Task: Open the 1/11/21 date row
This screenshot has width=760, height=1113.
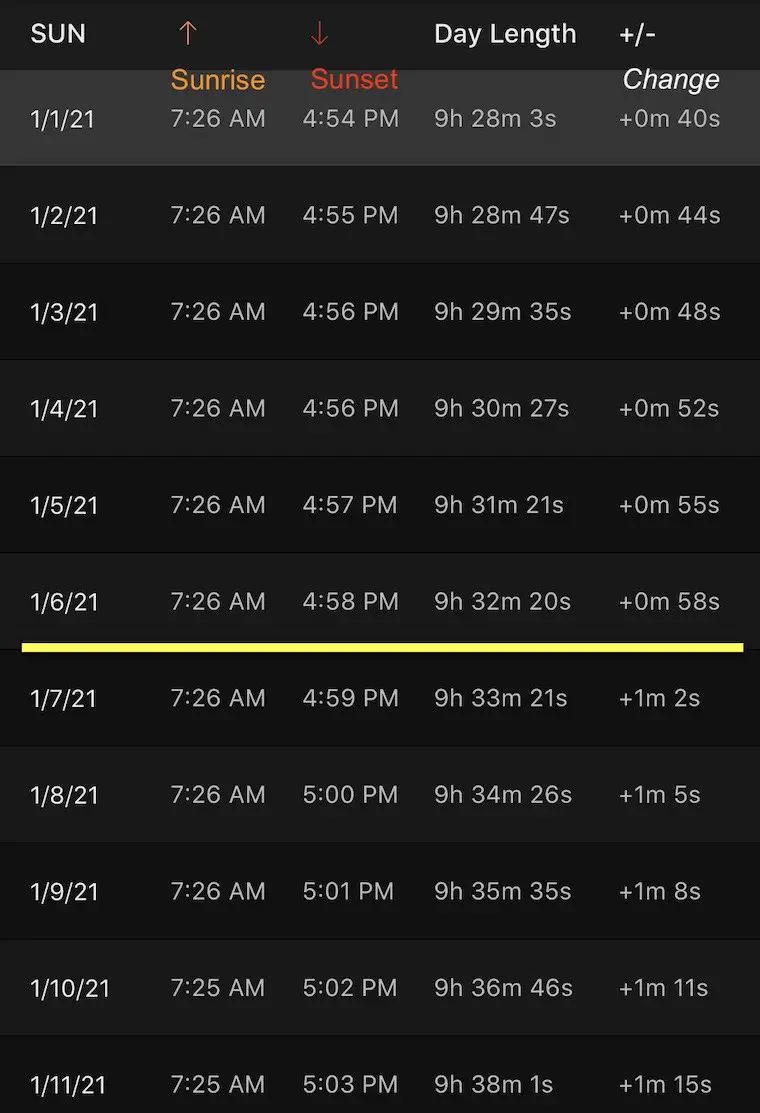Action: [x=380, y=1075]
